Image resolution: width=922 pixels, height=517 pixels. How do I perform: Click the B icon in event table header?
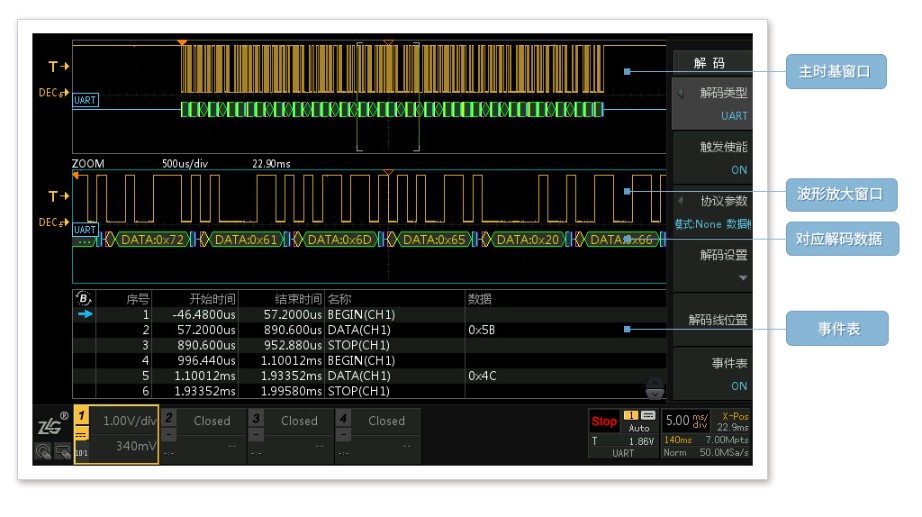[x=83, y=298]
